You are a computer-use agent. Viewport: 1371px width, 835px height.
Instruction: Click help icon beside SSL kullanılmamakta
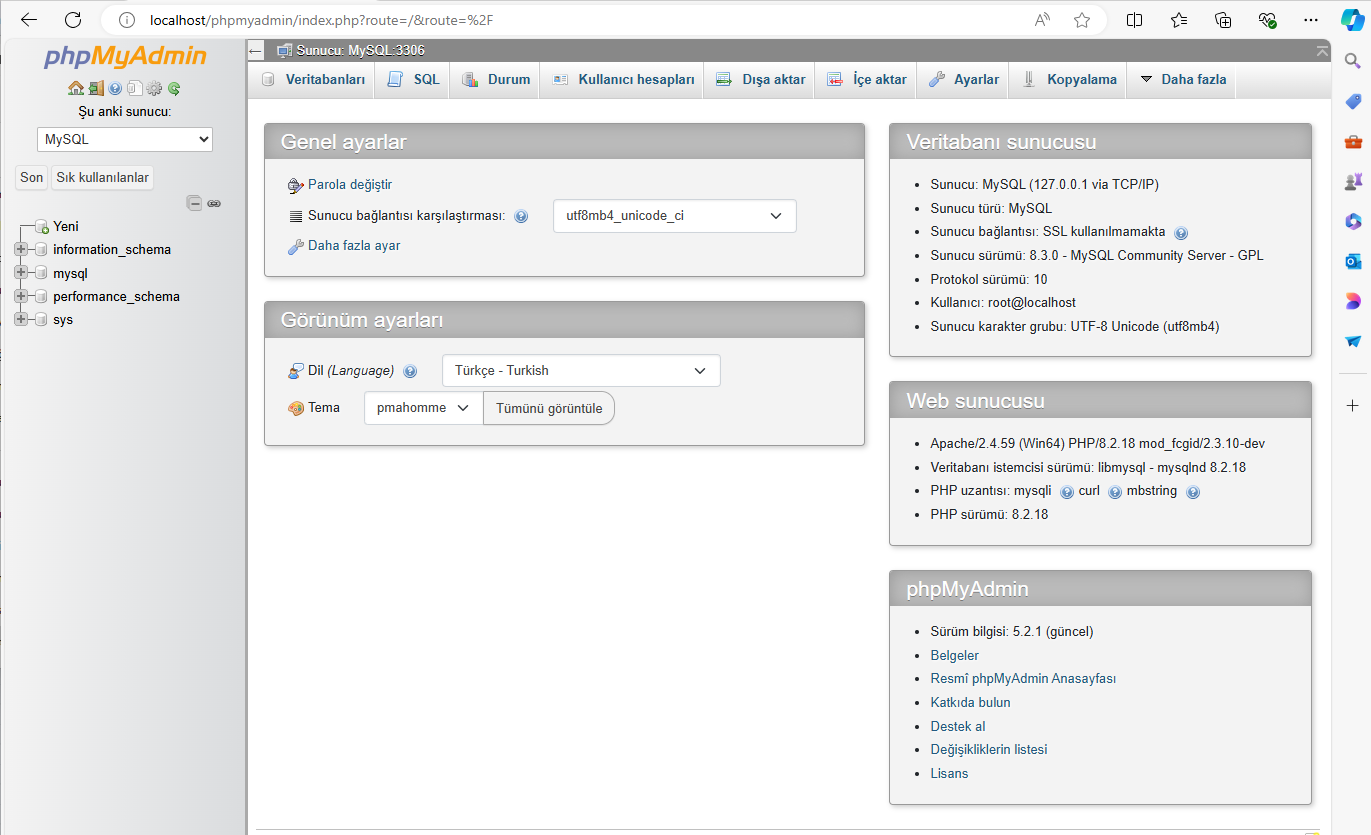tap(1181, 233)
